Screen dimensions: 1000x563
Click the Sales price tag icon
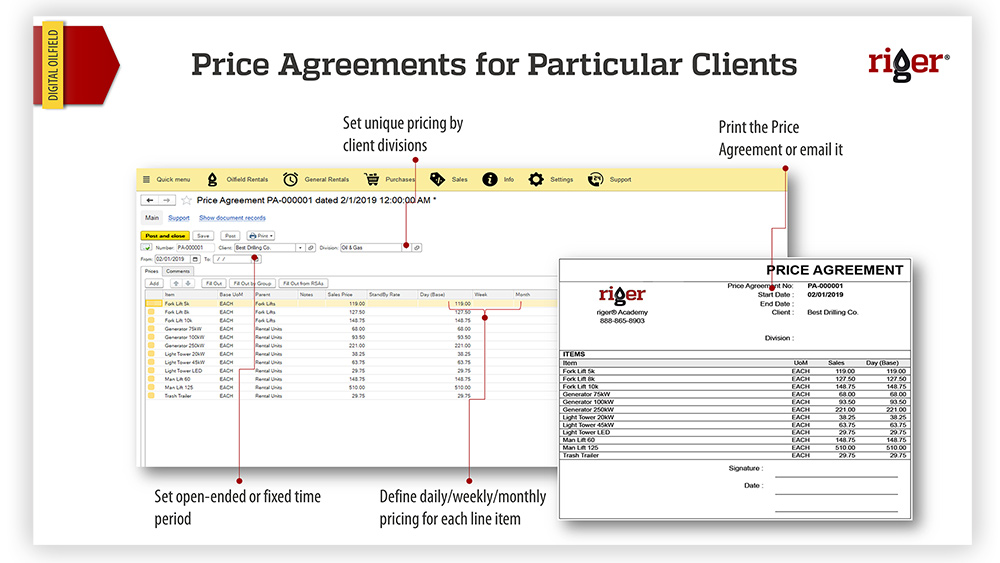[x=437, y=179]
